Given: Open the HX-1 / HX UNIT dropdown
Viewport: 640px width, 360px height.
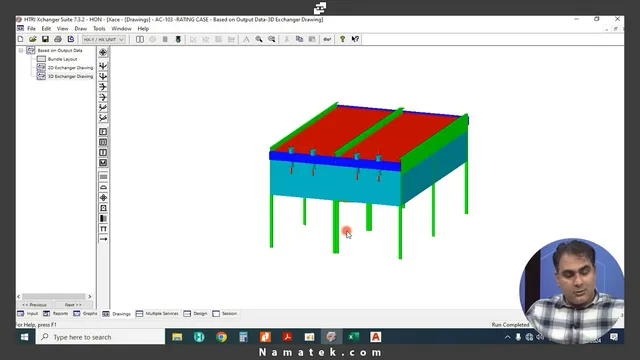Looking at the screenshot, I should click(104, 40).
